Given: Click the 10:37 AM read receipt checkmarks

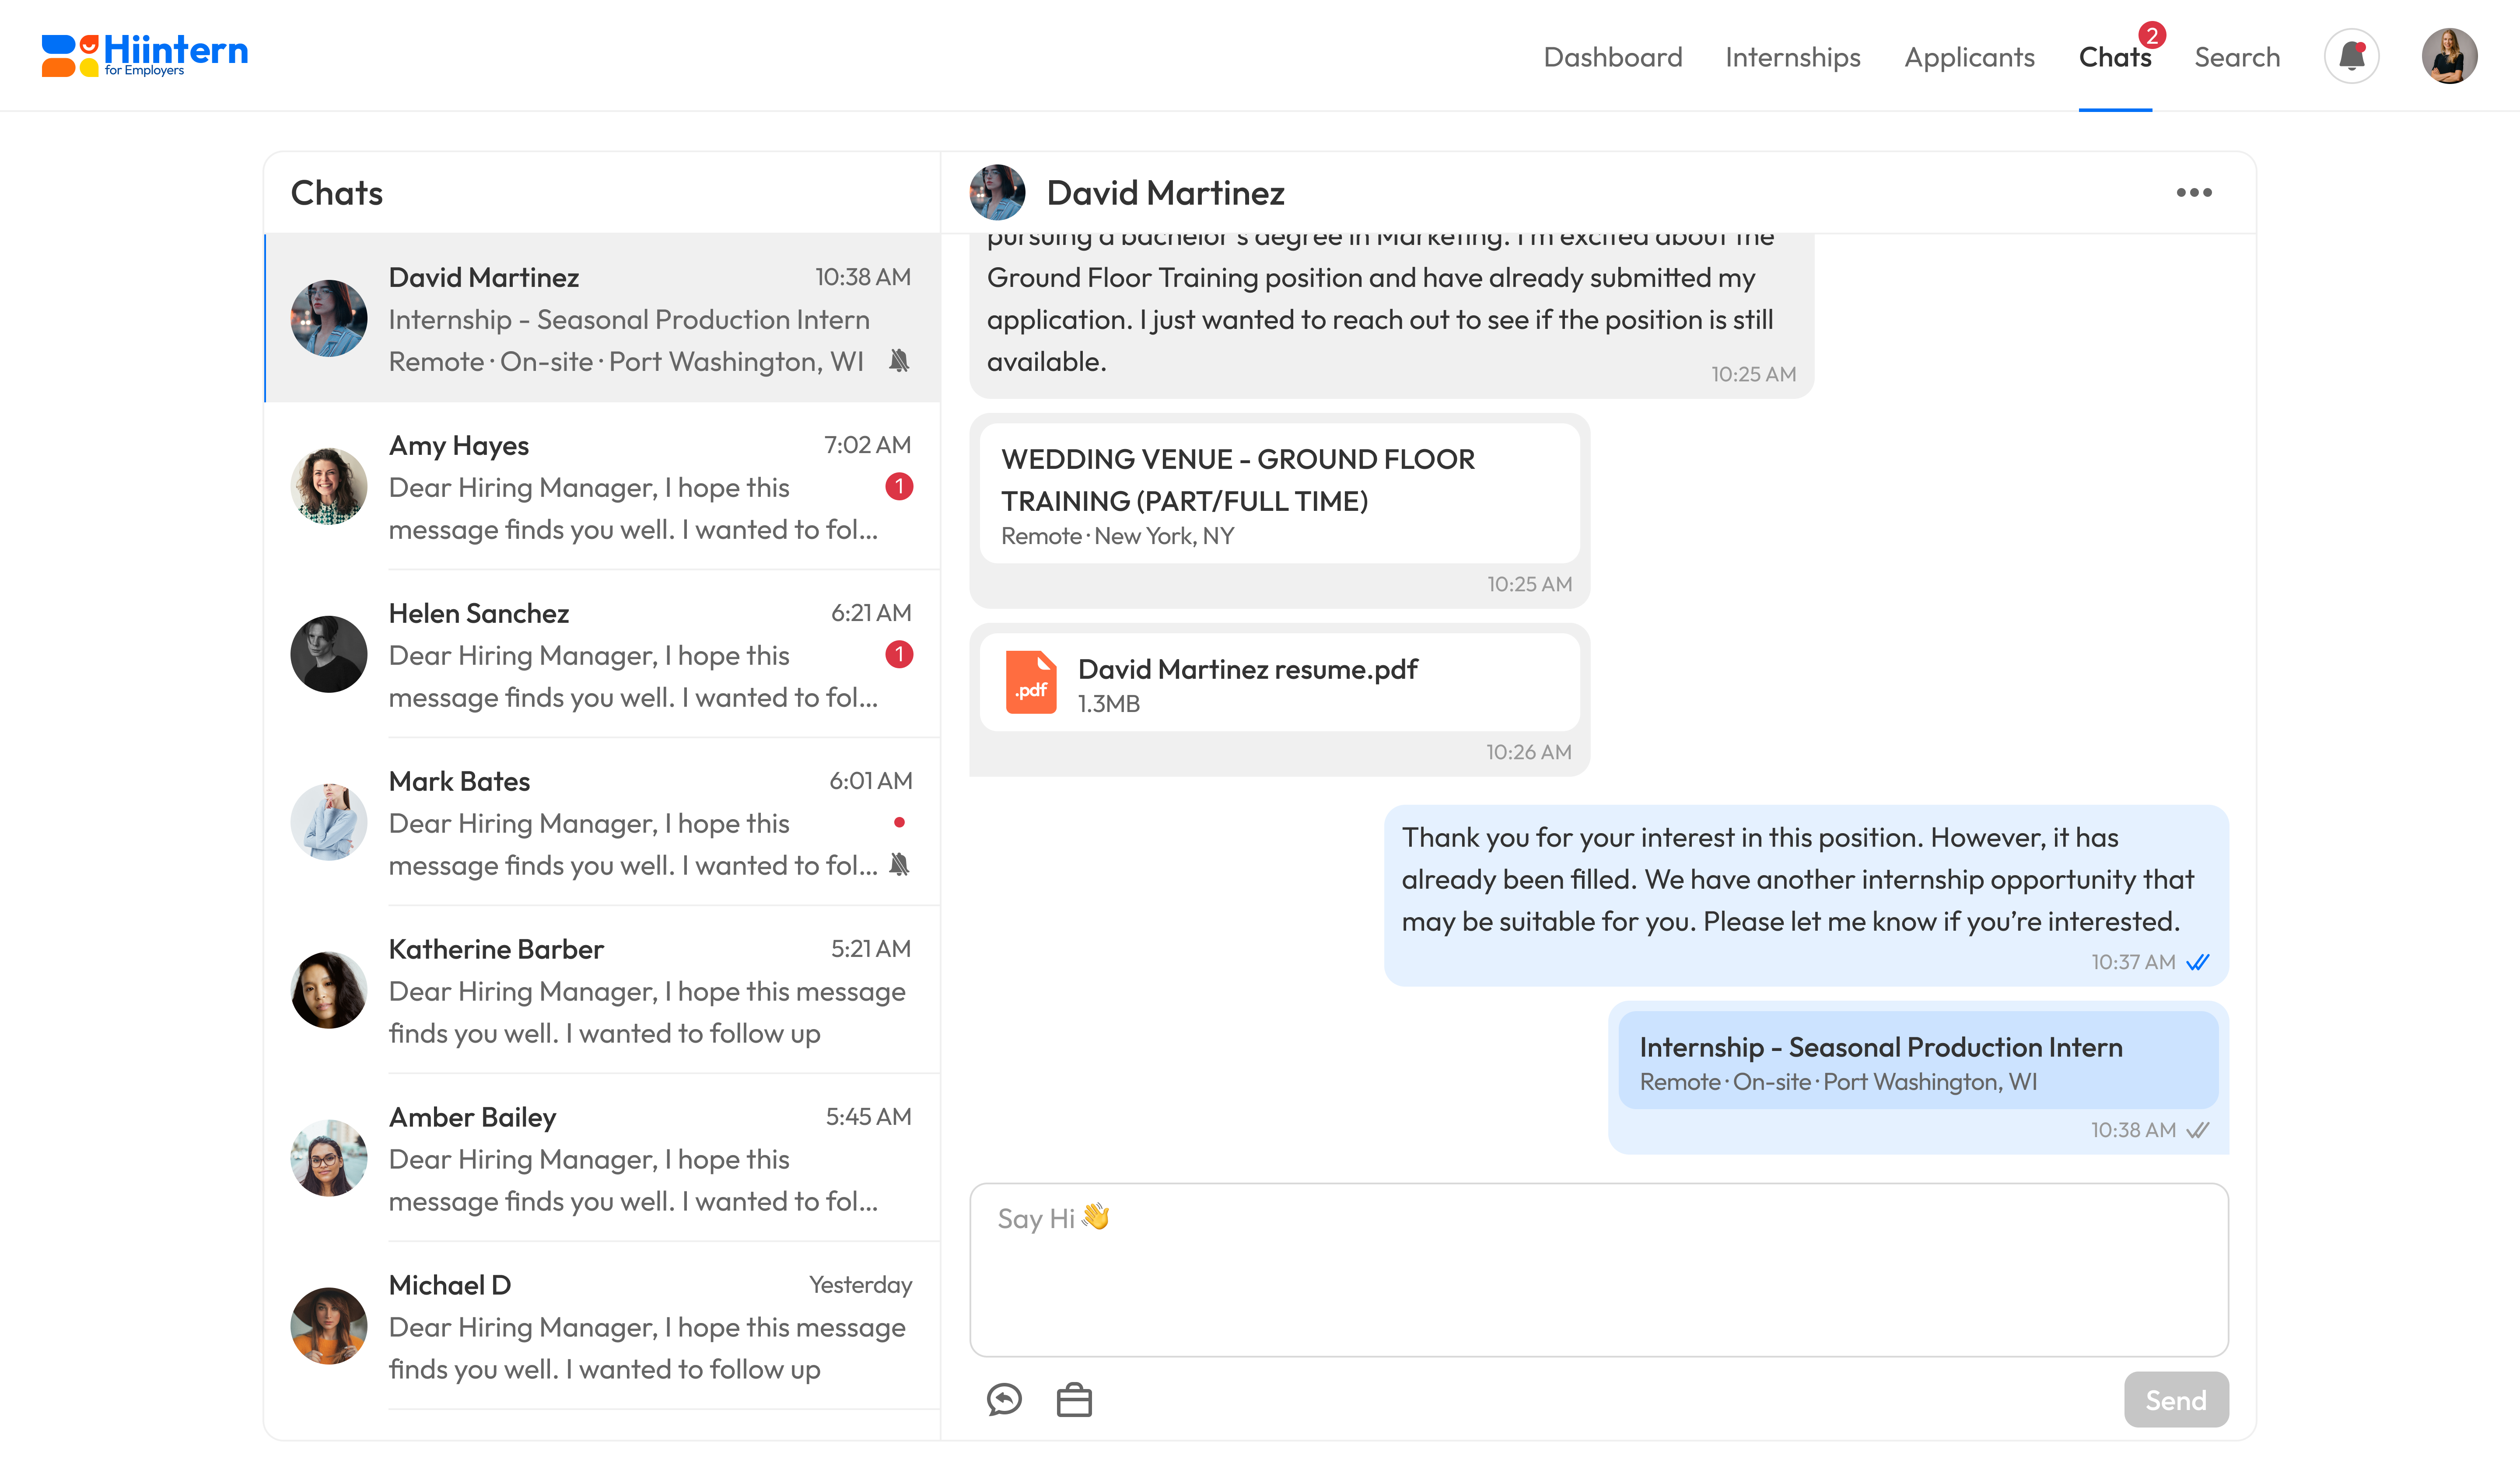Looking at the screenshot, I should coord(2198,963).
